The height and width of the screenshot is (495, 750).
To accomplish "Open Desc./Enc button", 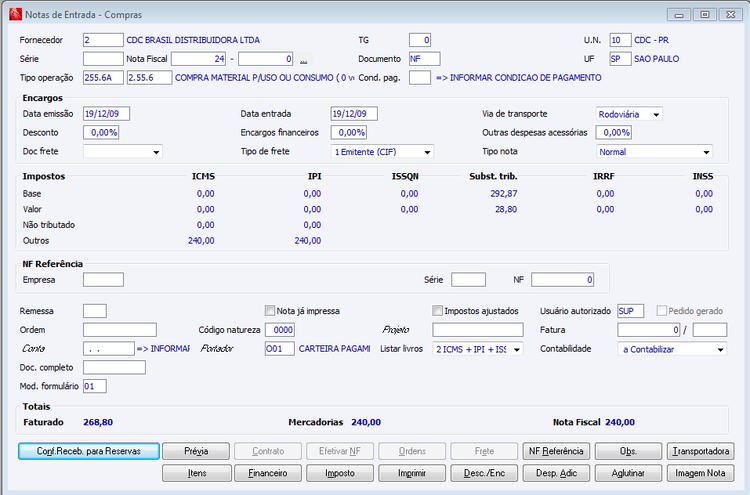I will click(484, 473).
